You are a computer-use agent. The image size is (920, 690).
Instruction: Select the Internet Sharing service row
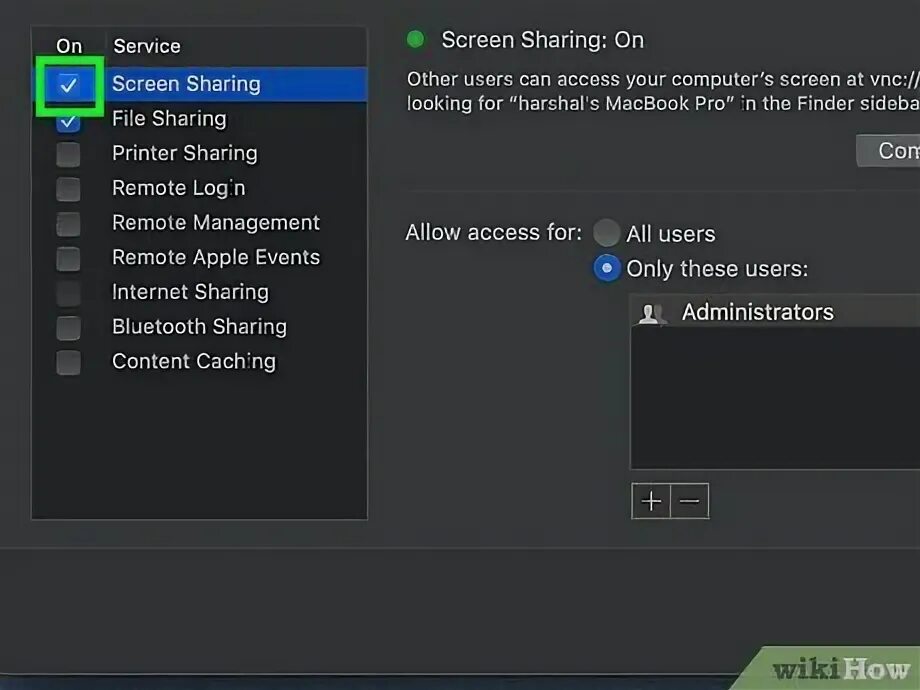(190, 292)
